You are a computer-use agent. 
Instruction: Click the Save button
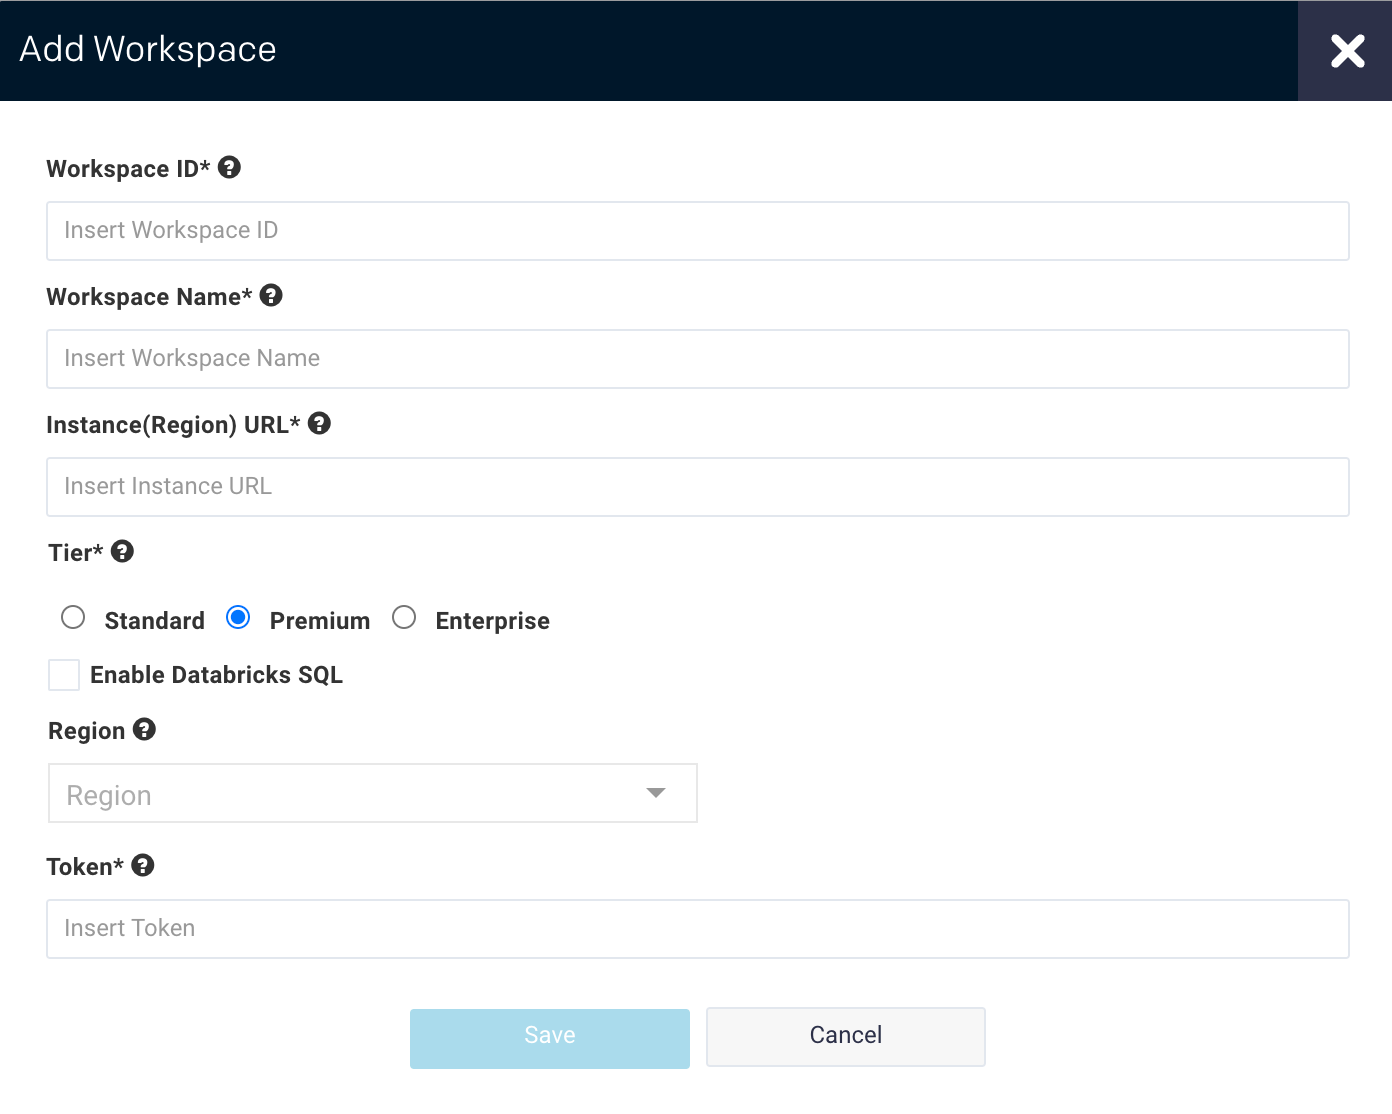(x=549, y=1038)
